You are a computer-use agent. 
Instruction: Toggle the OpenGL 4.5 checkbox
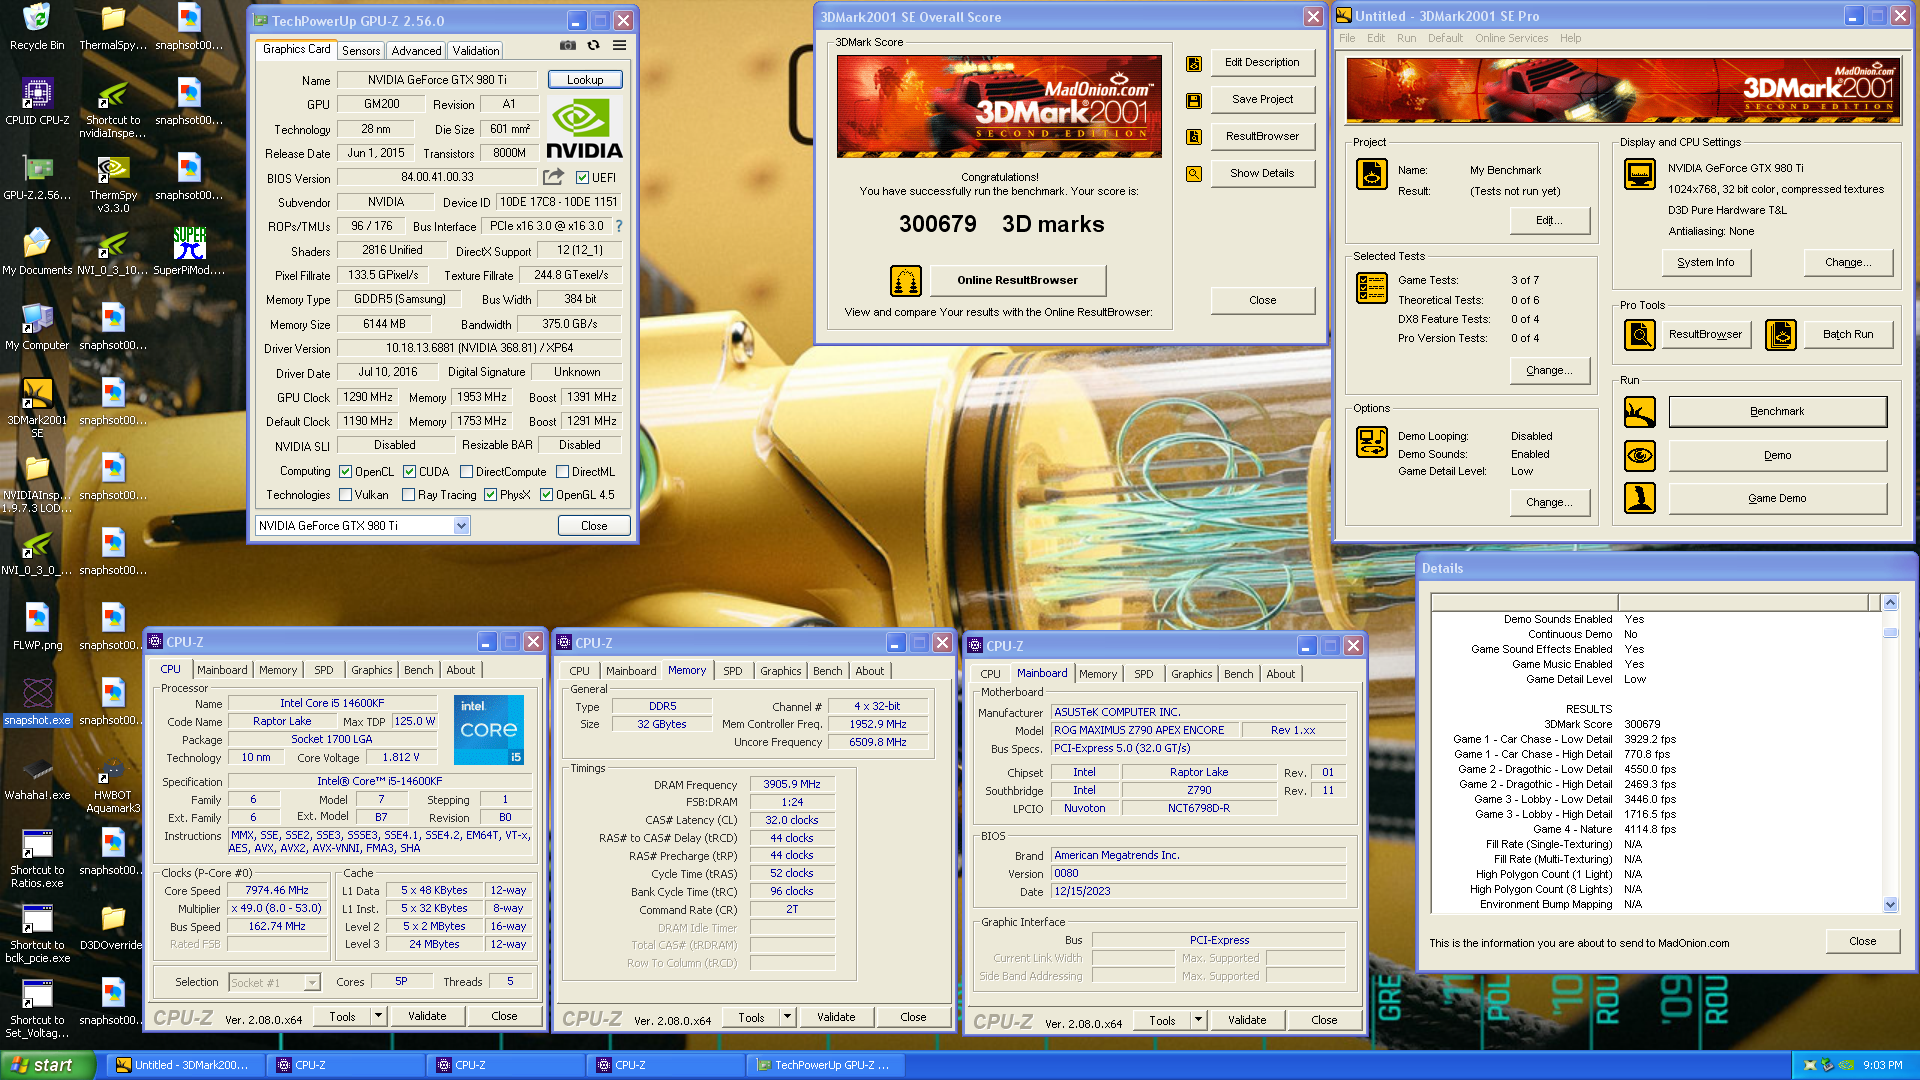(x=546, y=495)
